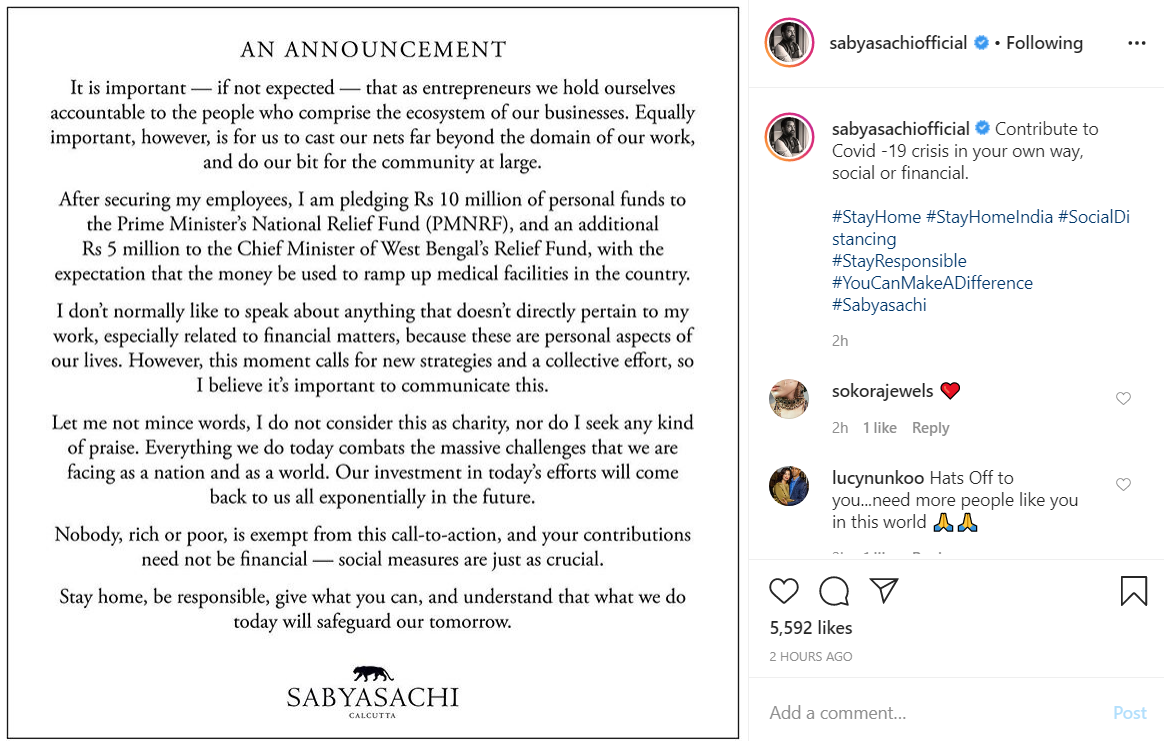Reply to the sokorajewels comment

(x=930, y=428)
